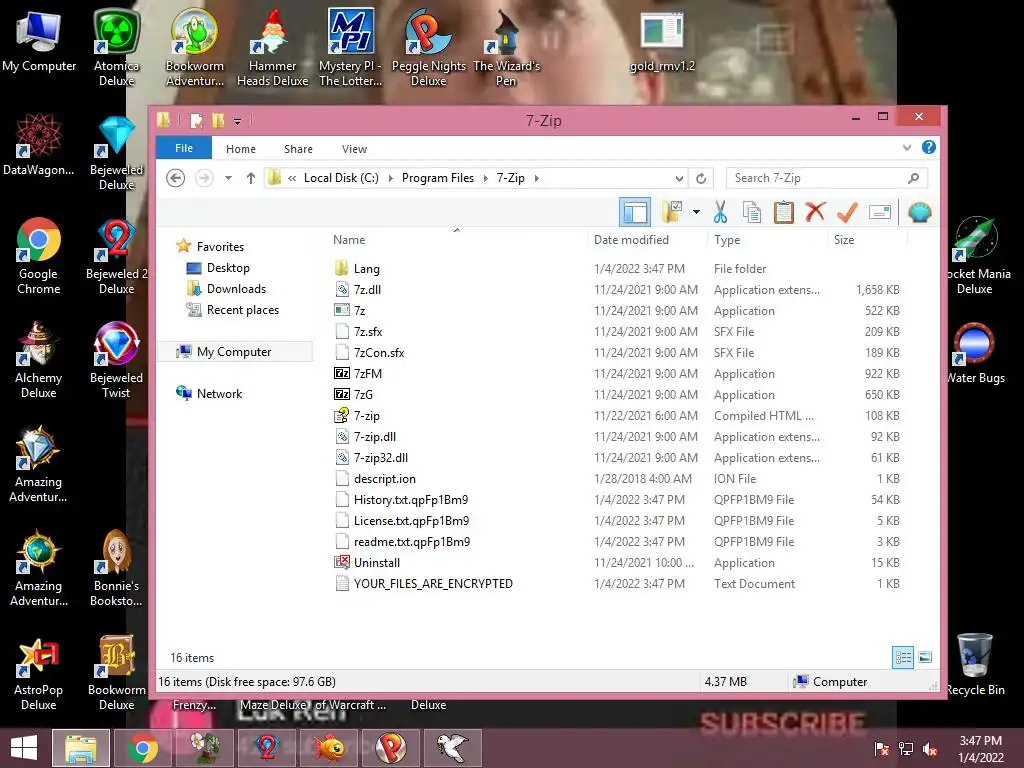Select Downloads in navigation pane
The image size is (1024, 768).
click(x=236, y=289)
